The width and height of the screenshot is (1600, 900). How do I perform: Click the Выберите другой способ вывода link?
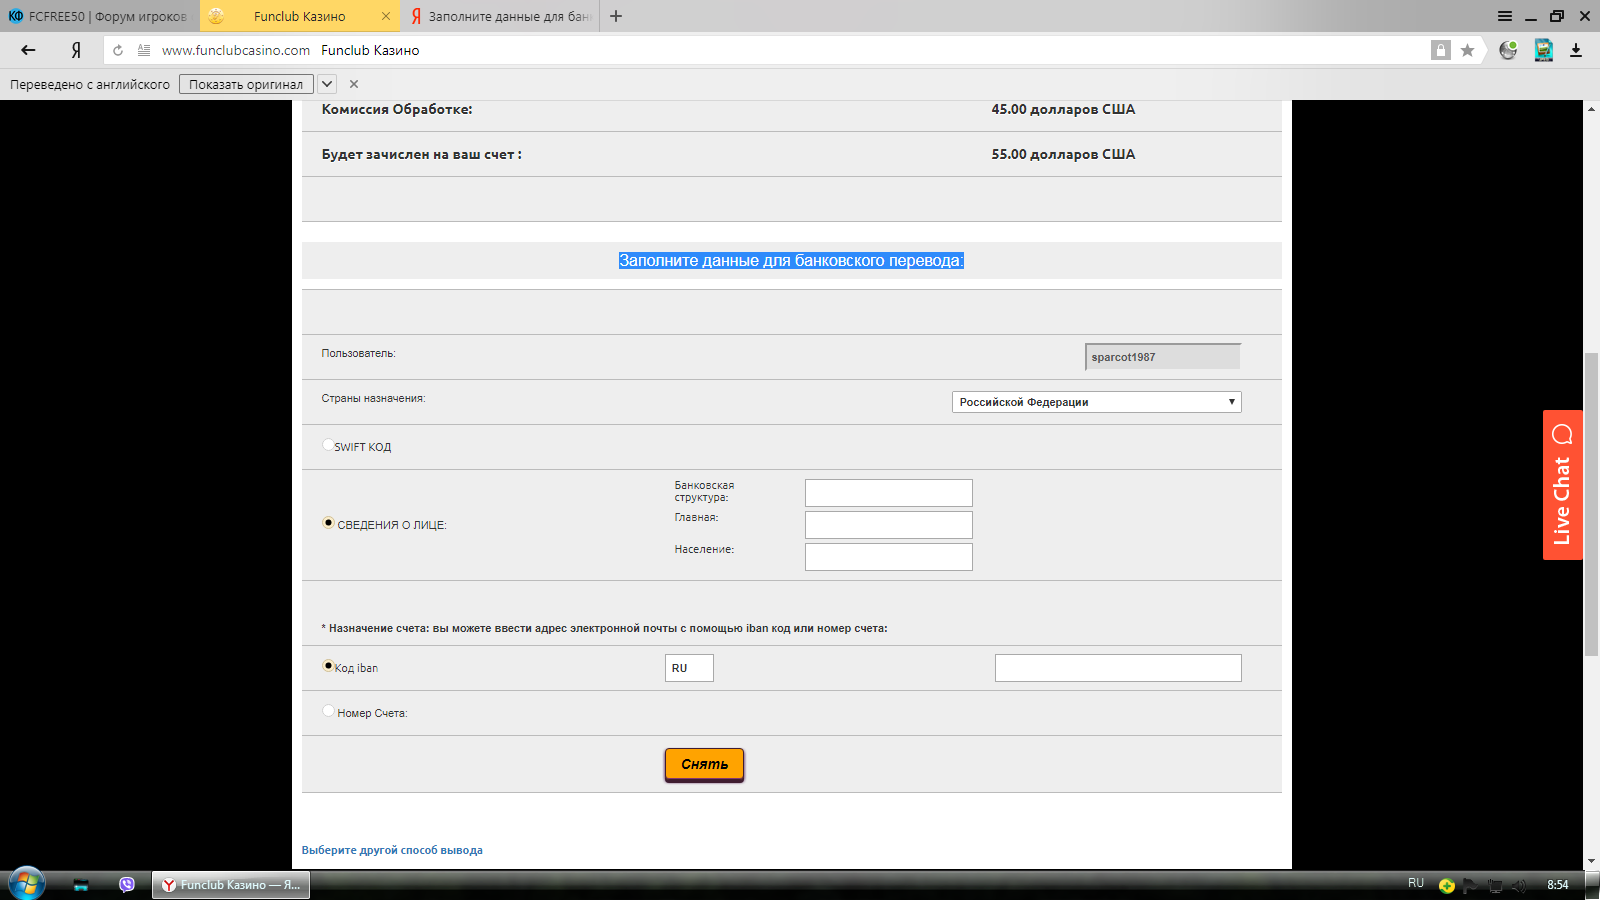(x=392, y=850)
